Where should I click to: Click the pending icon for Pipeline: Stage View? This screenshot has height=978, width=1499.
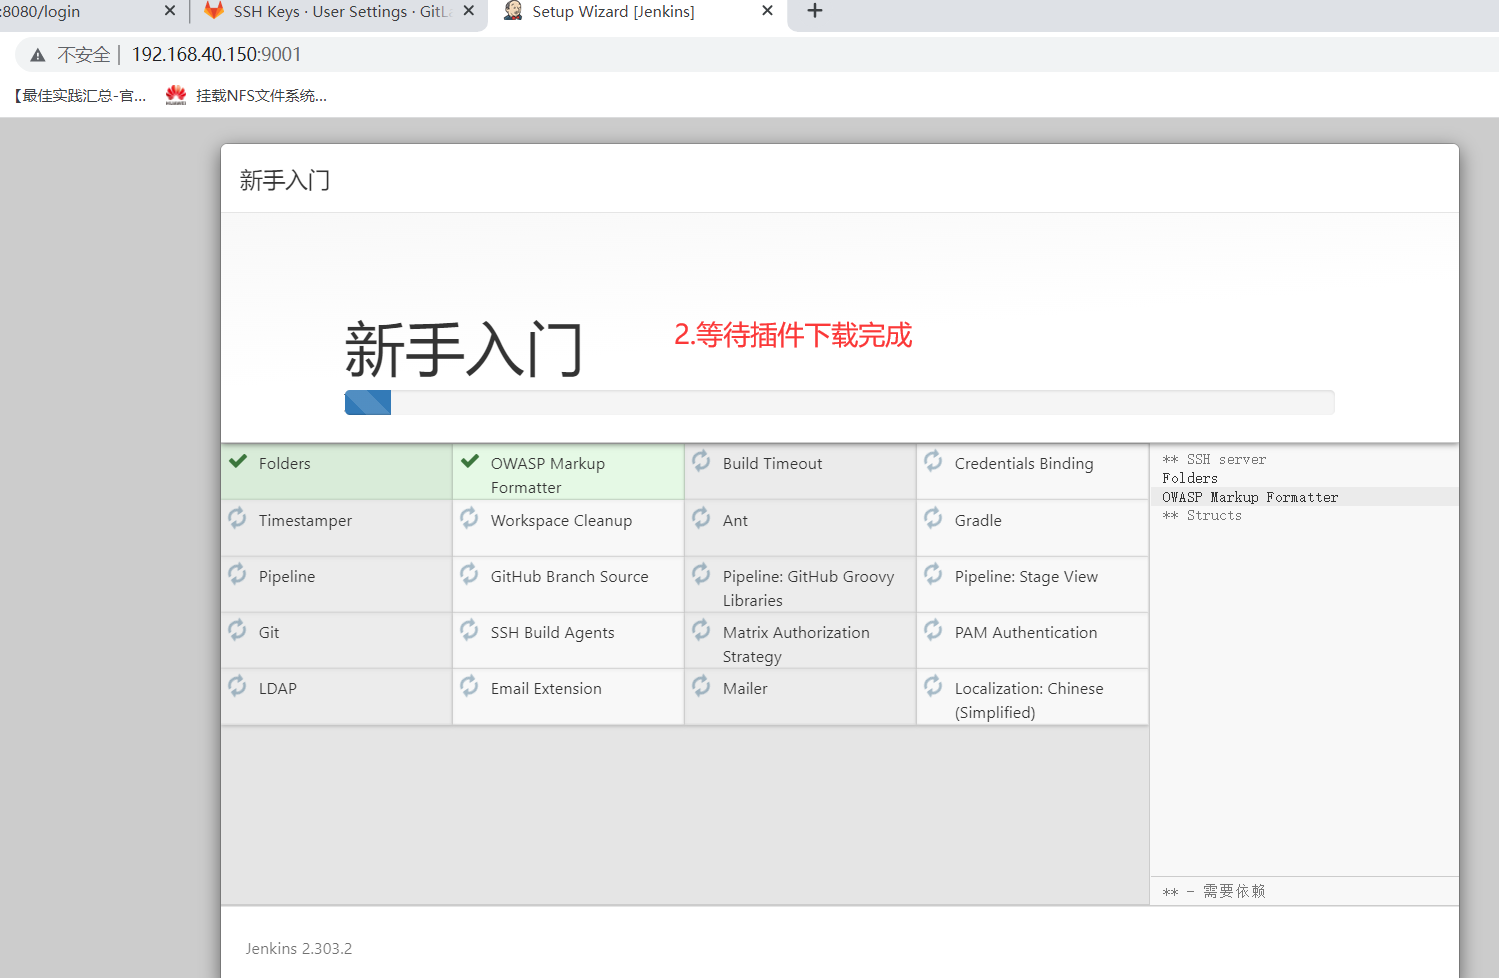(x=933, y=574)
